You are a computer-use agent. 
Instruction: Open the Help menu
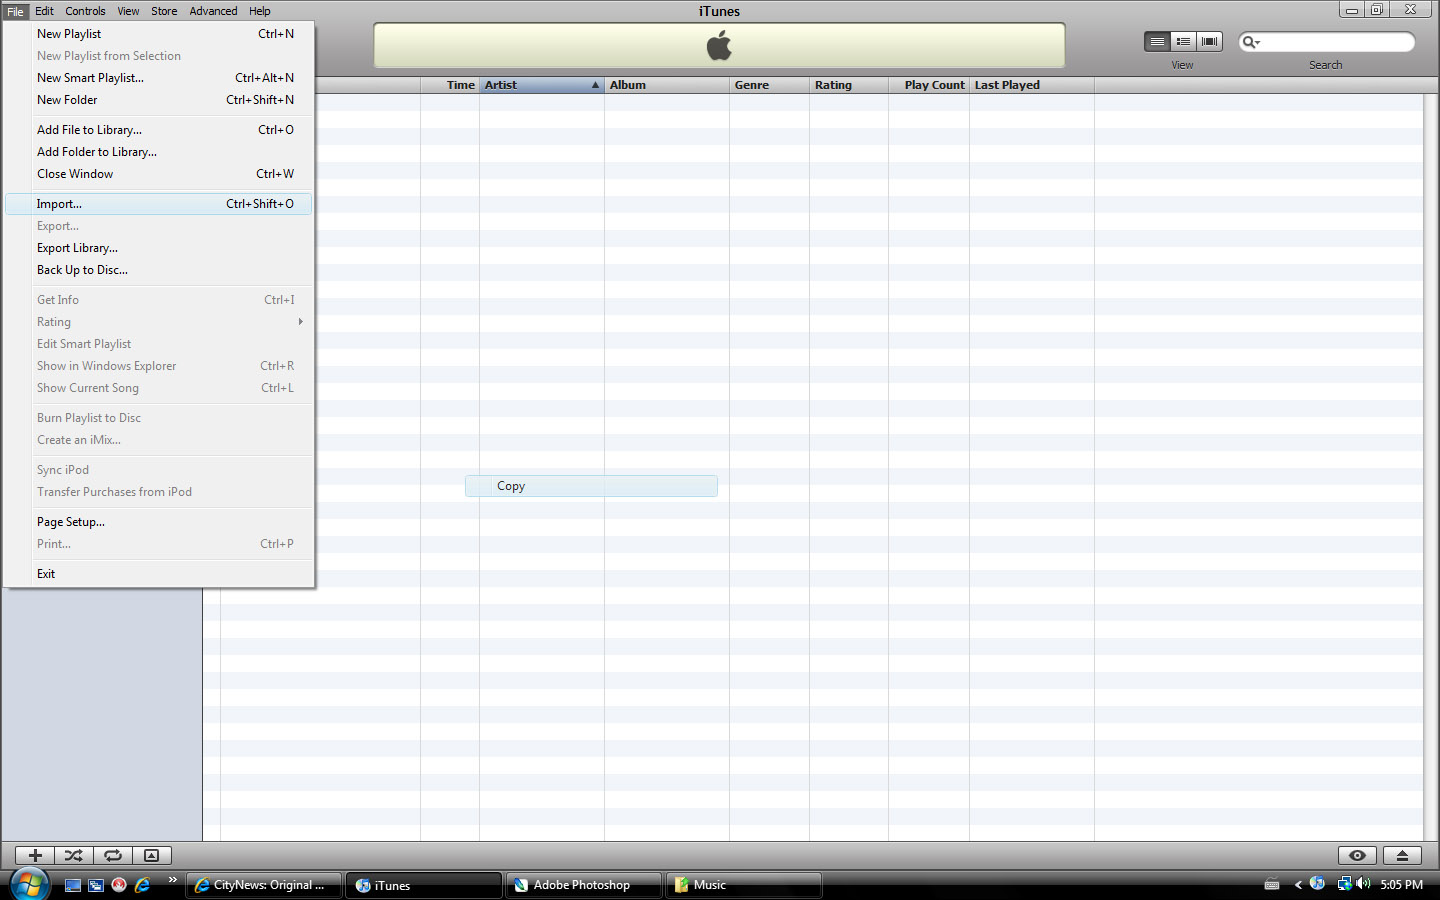coord(260,11)
